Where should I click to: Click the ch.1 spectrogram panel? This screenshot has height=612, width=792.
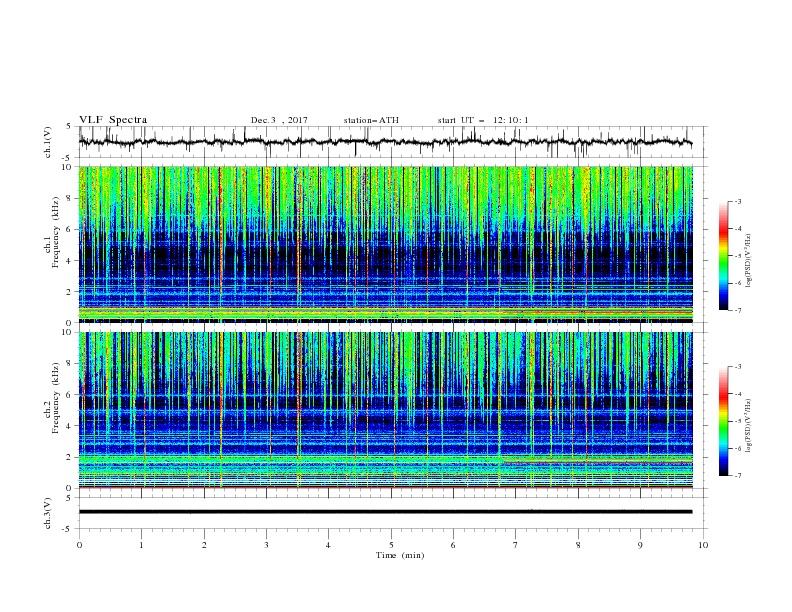pos(385,244)
